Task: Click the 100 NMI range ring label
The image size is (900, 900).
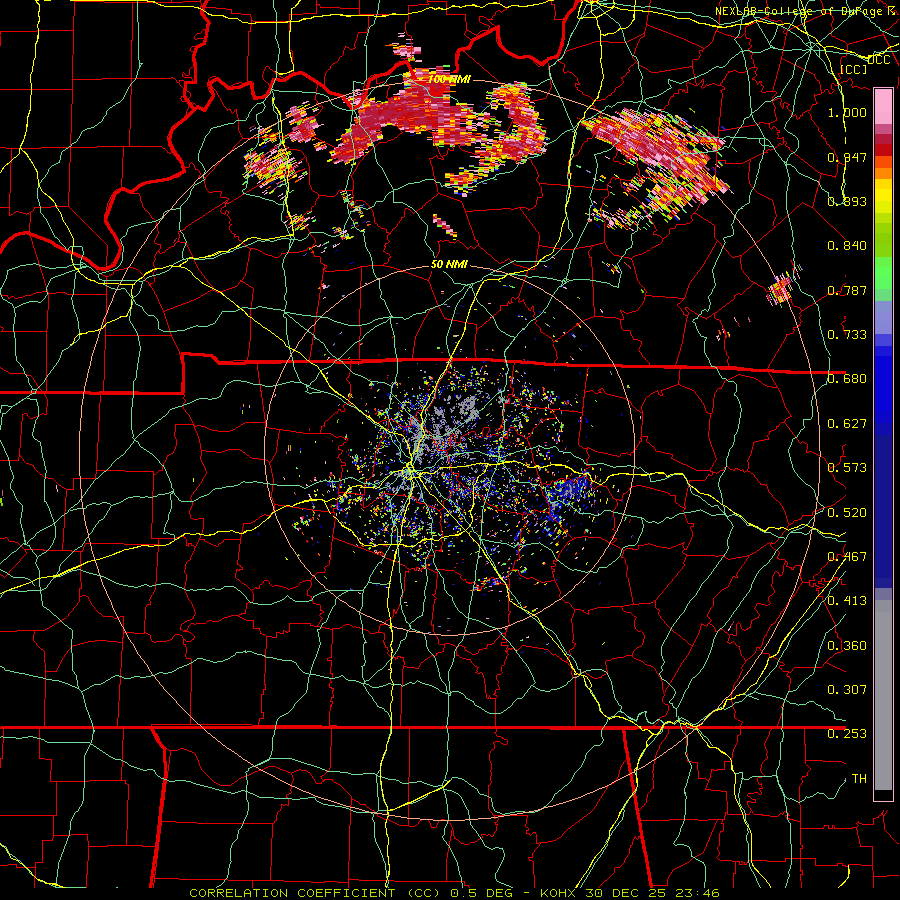Action: pos(449,79)
